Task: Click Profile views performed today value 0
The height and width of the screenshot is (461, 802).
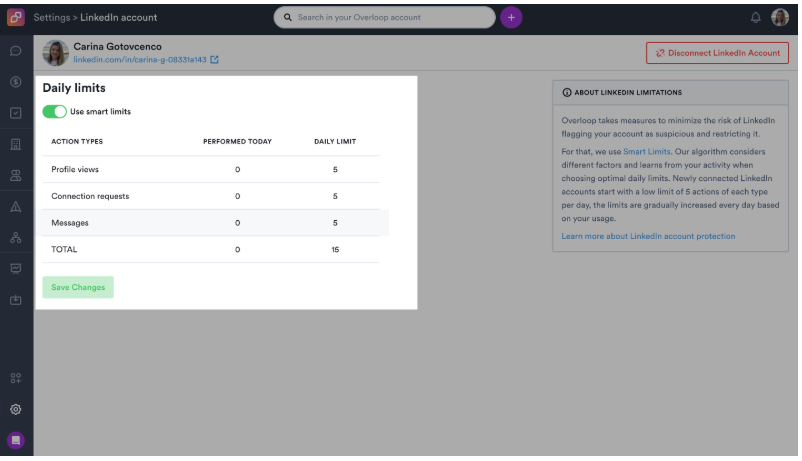Action: tap(237, 169)
